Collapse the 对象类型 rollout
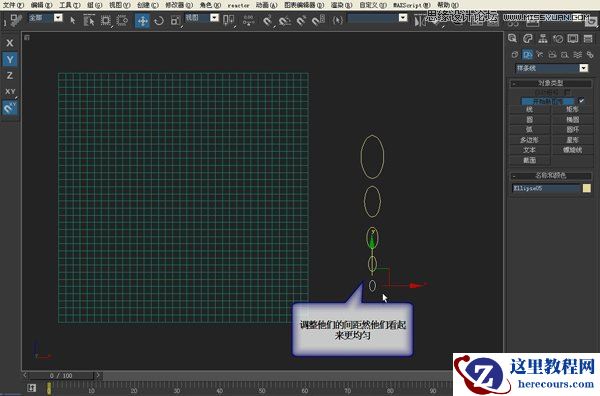 [551, 83]
